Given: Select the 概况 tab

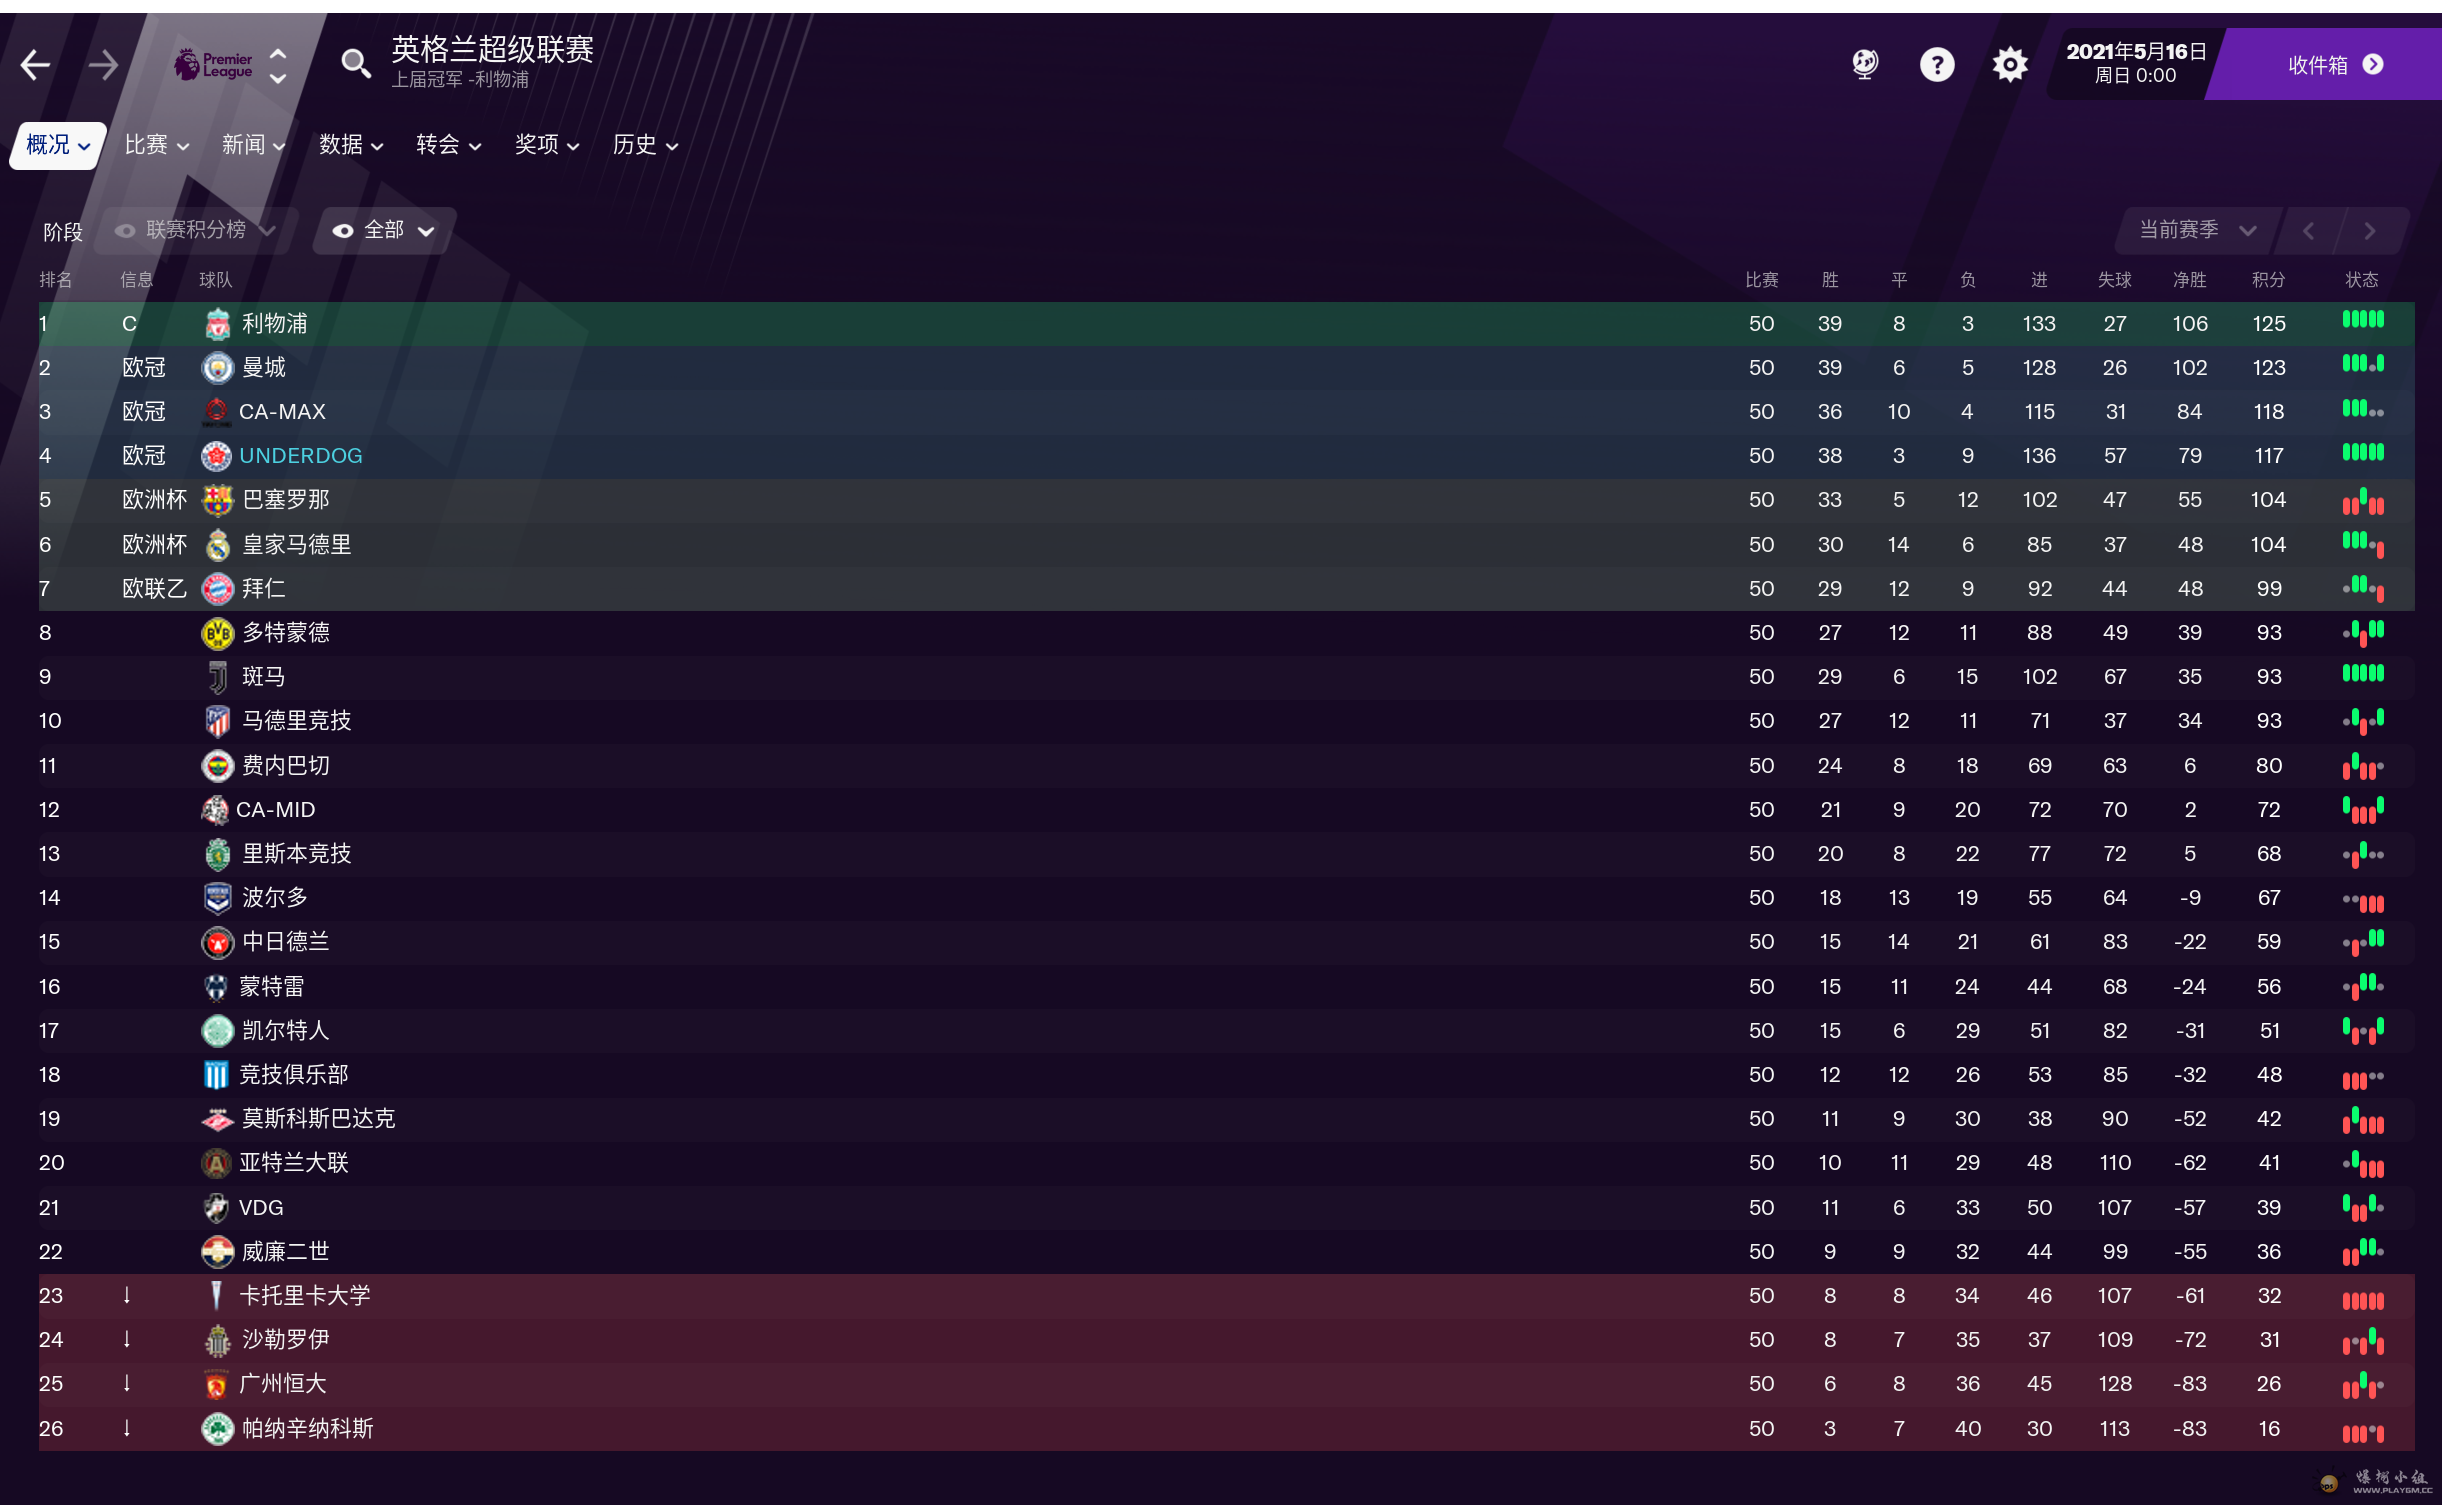Looking at the screenshot, I should [x=58, y=145].
